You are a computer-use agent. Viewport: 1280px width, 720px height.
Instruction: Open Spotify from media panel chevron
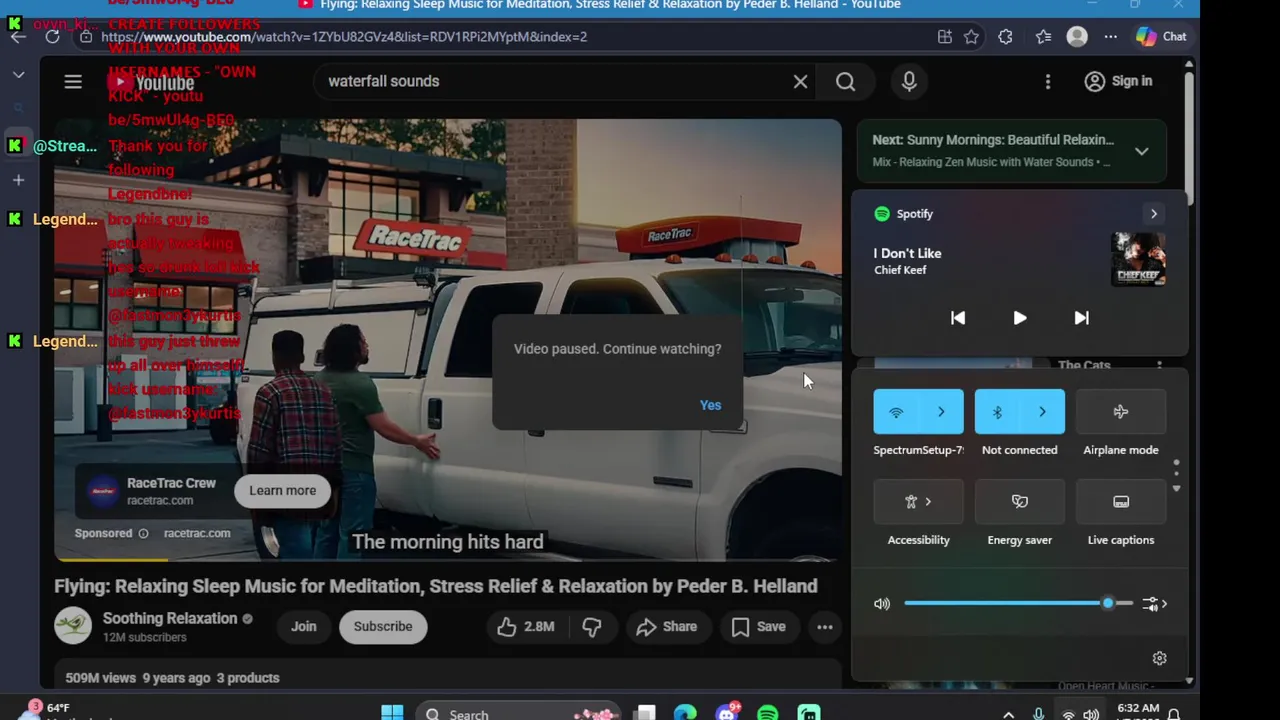point(1153,213)
